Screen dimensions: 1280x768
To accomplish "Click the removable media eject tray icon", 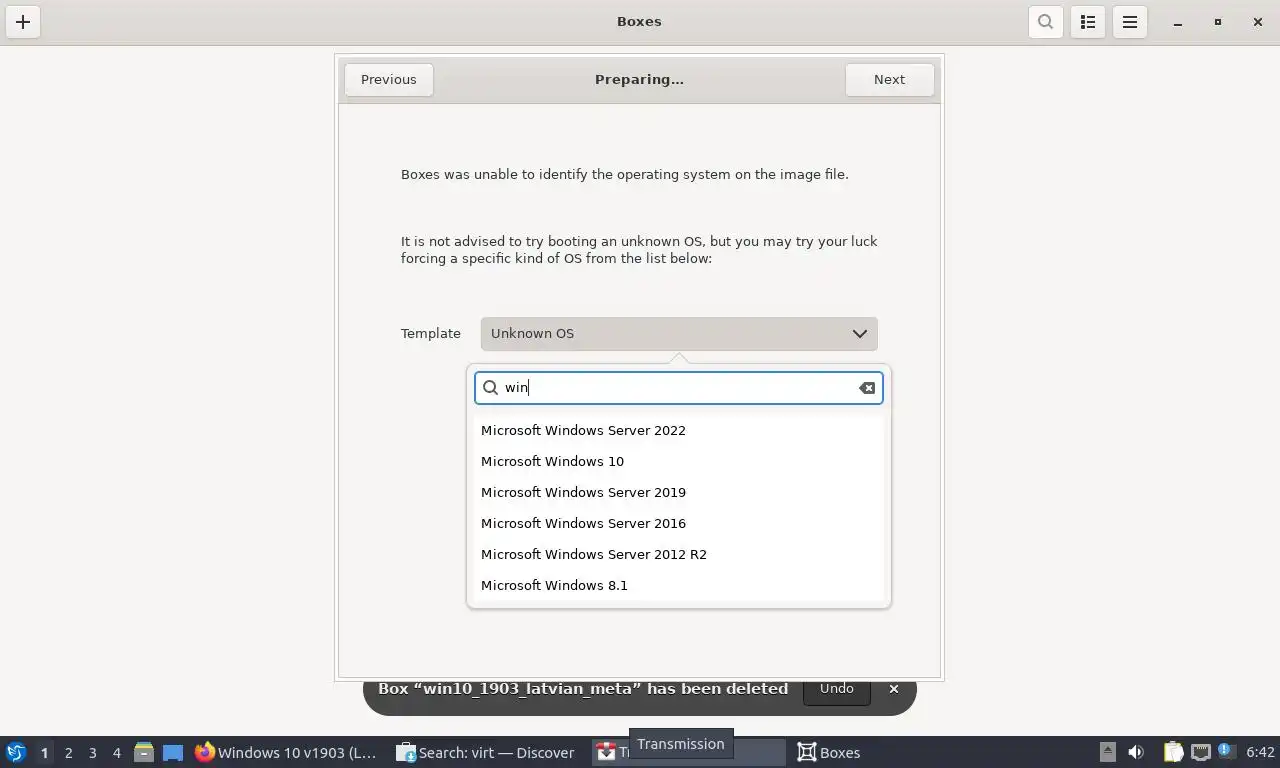I will tap(1108, 753).
